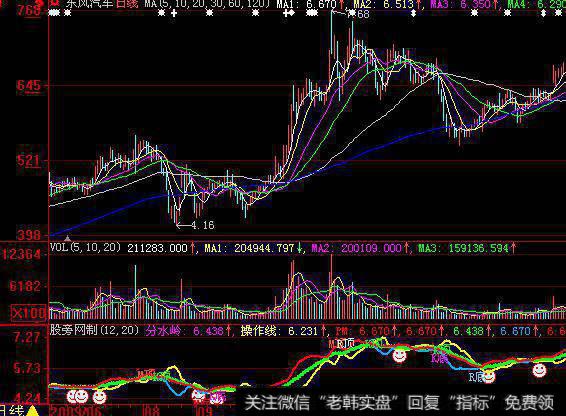Click the 398 price axis label
The height and width of the screenshot is (416, 566).
[28, 235]
